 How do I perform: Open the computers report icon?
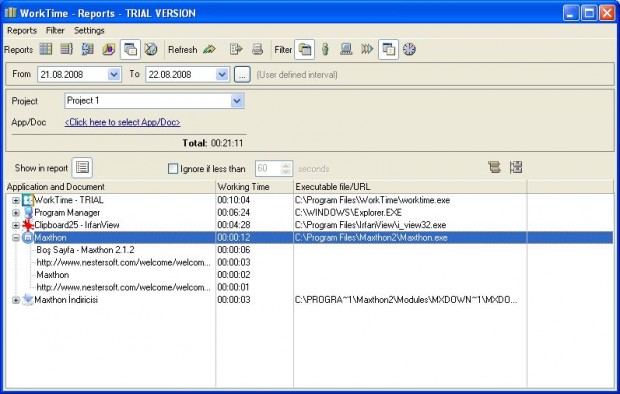pyautogui.click(x=87, y=49)
